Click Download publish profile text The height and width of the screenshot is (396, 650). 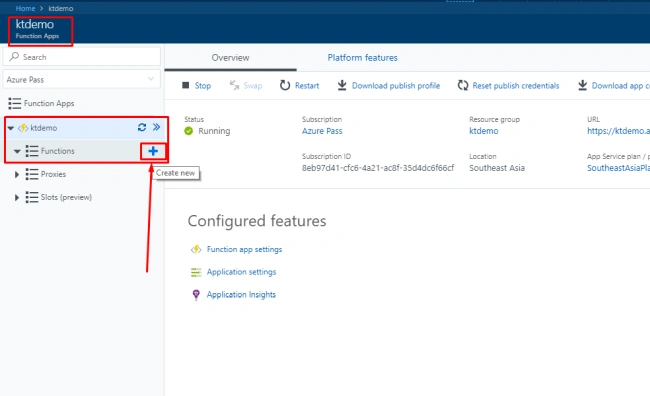(x=396, y=86)
